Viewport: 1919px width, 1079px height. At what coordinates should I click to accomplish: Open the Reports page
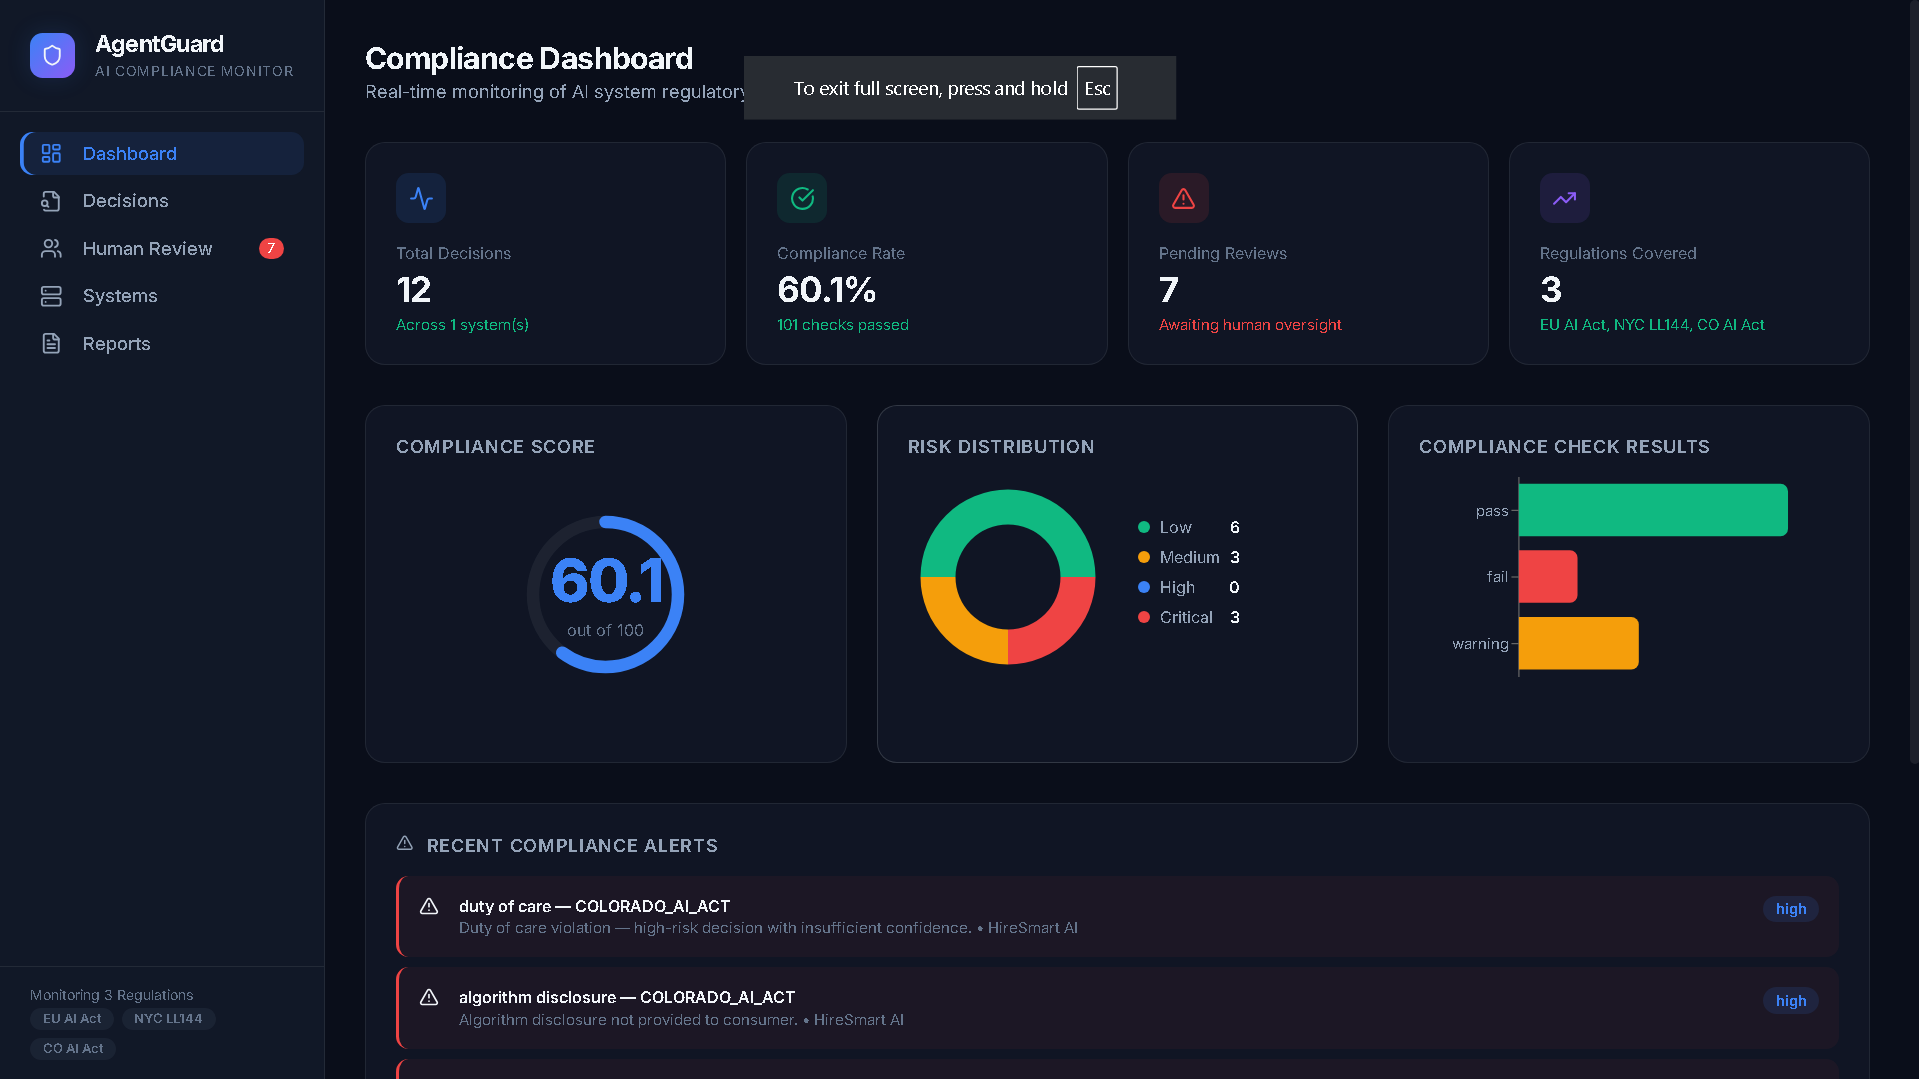point(162,344)
